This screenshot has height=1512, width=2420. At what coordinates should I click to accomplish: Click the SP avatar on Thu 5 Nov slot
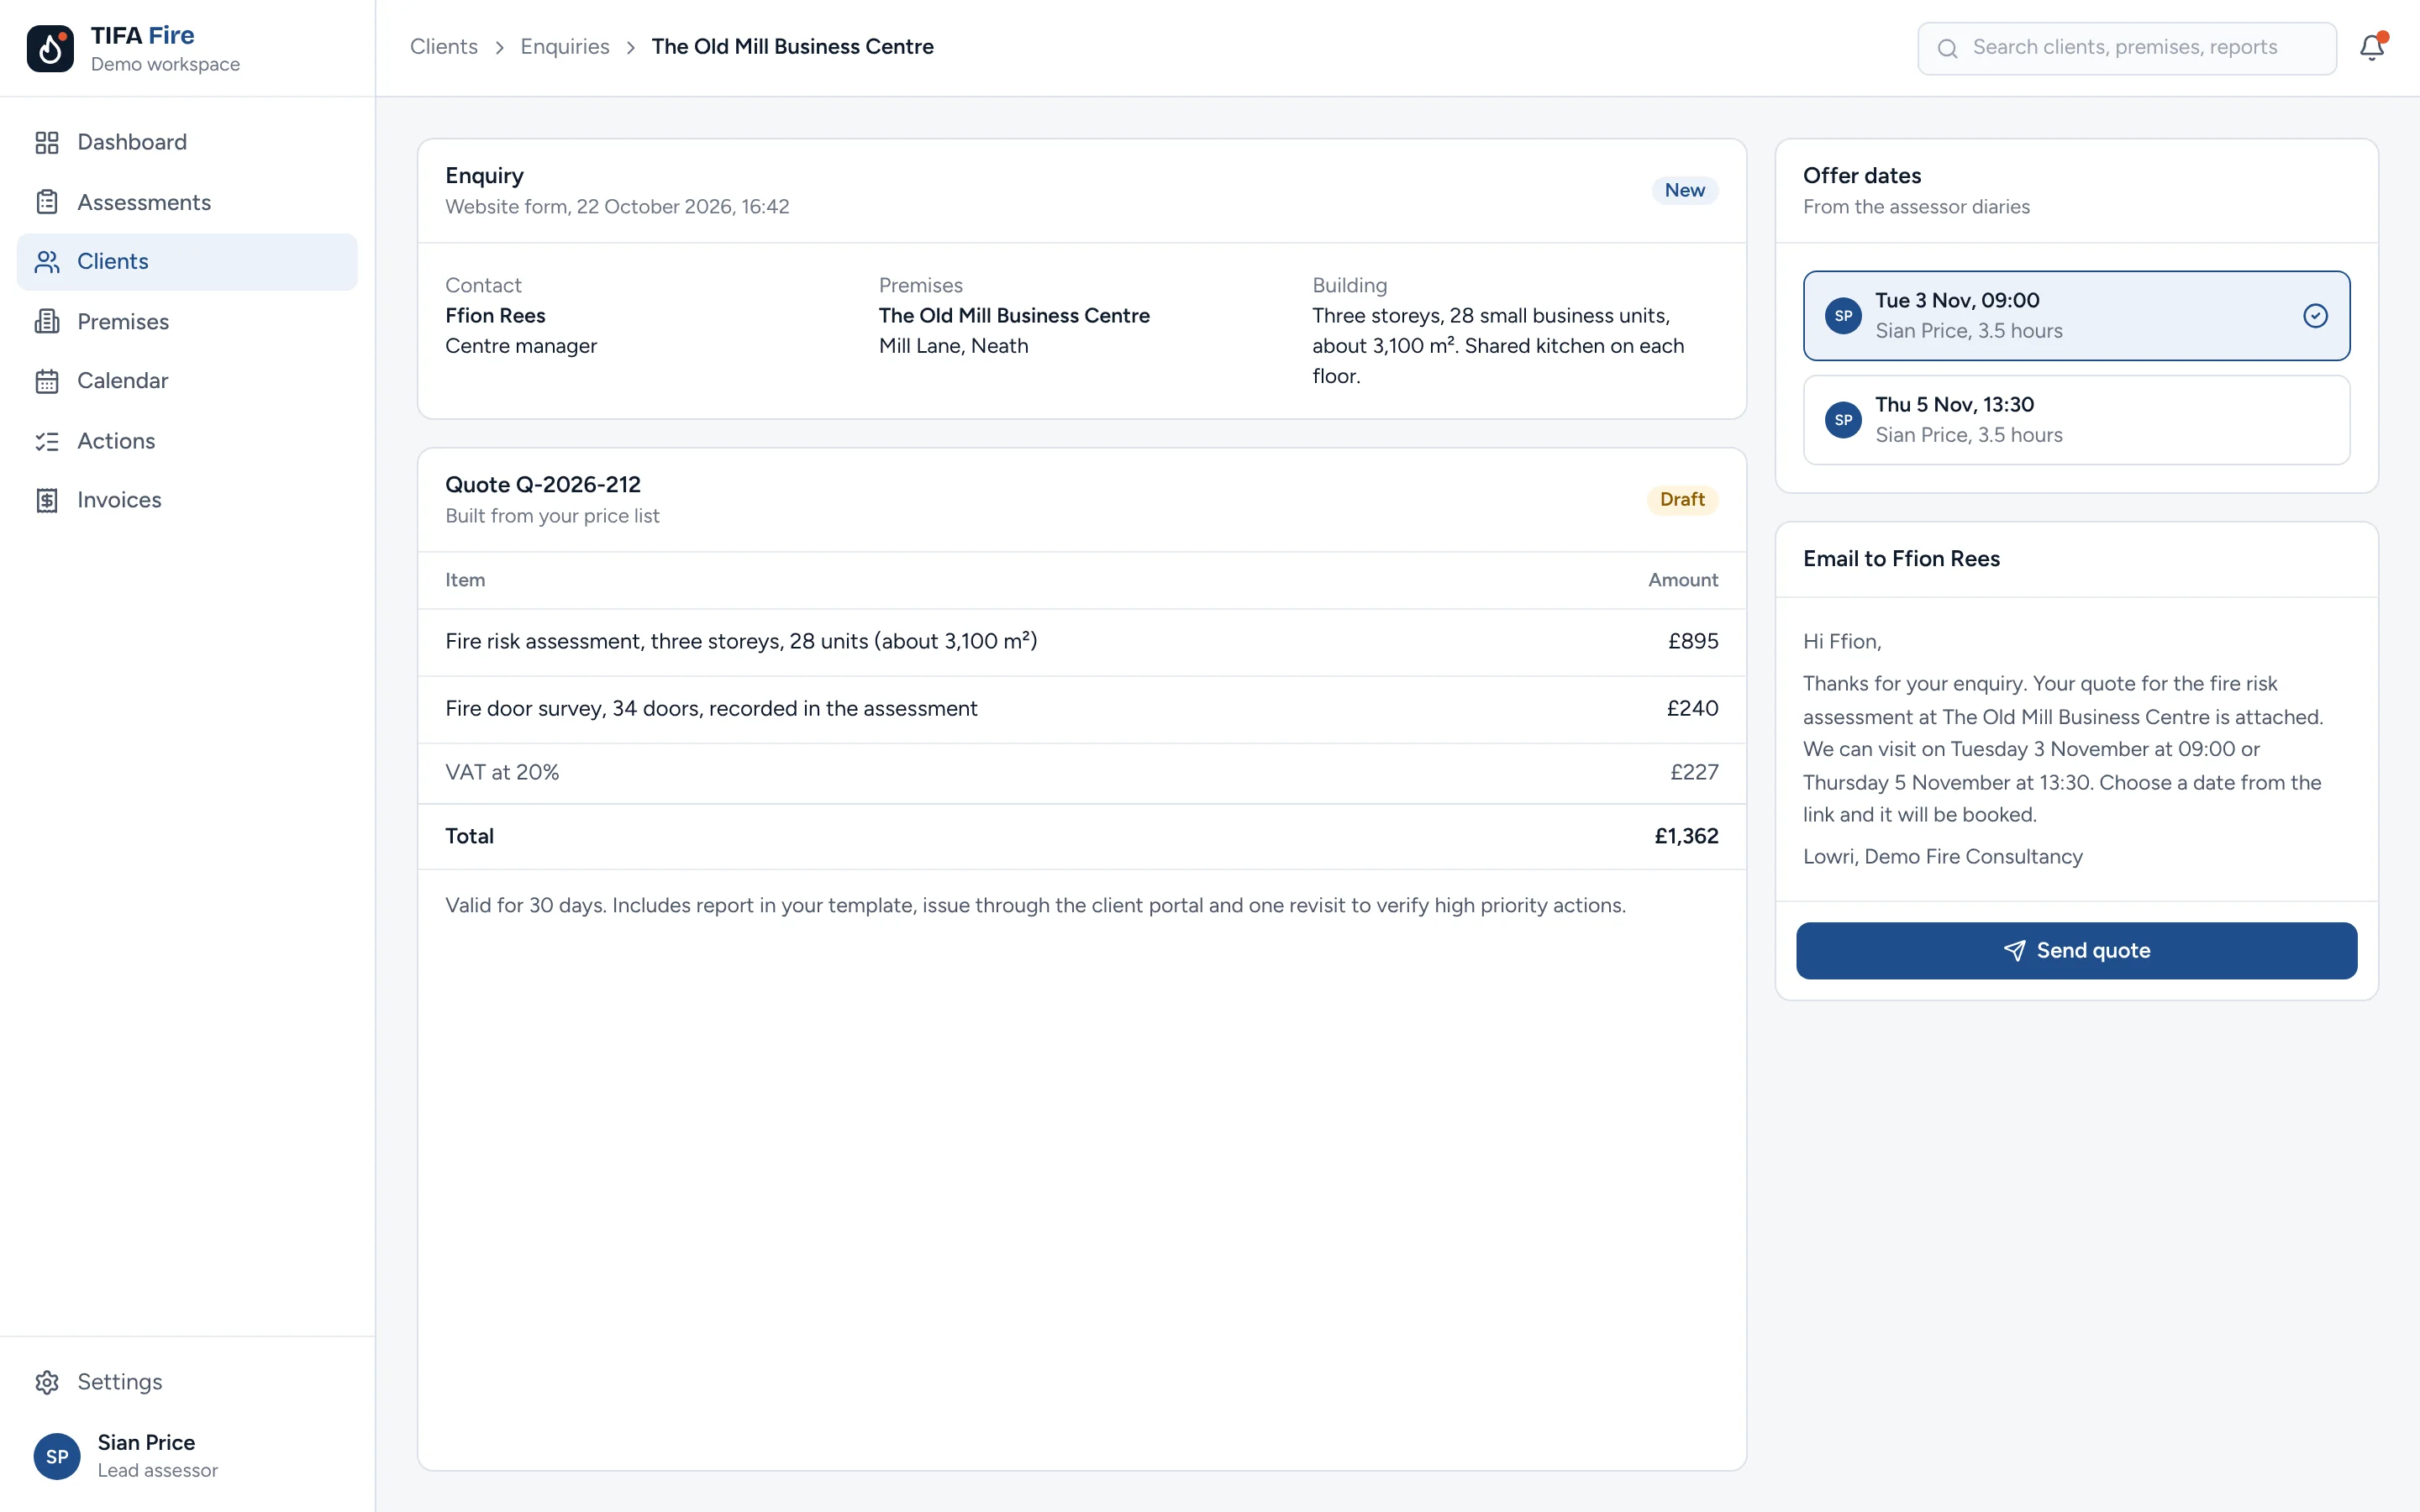pyautogui.click(x=1843, y=420)
